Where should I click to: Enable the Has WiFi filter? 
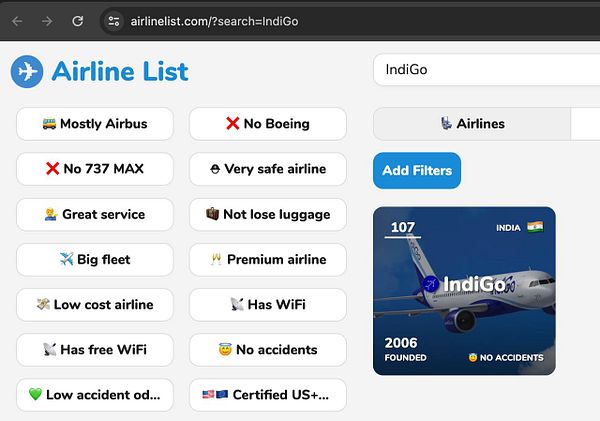tap(268, 305)
